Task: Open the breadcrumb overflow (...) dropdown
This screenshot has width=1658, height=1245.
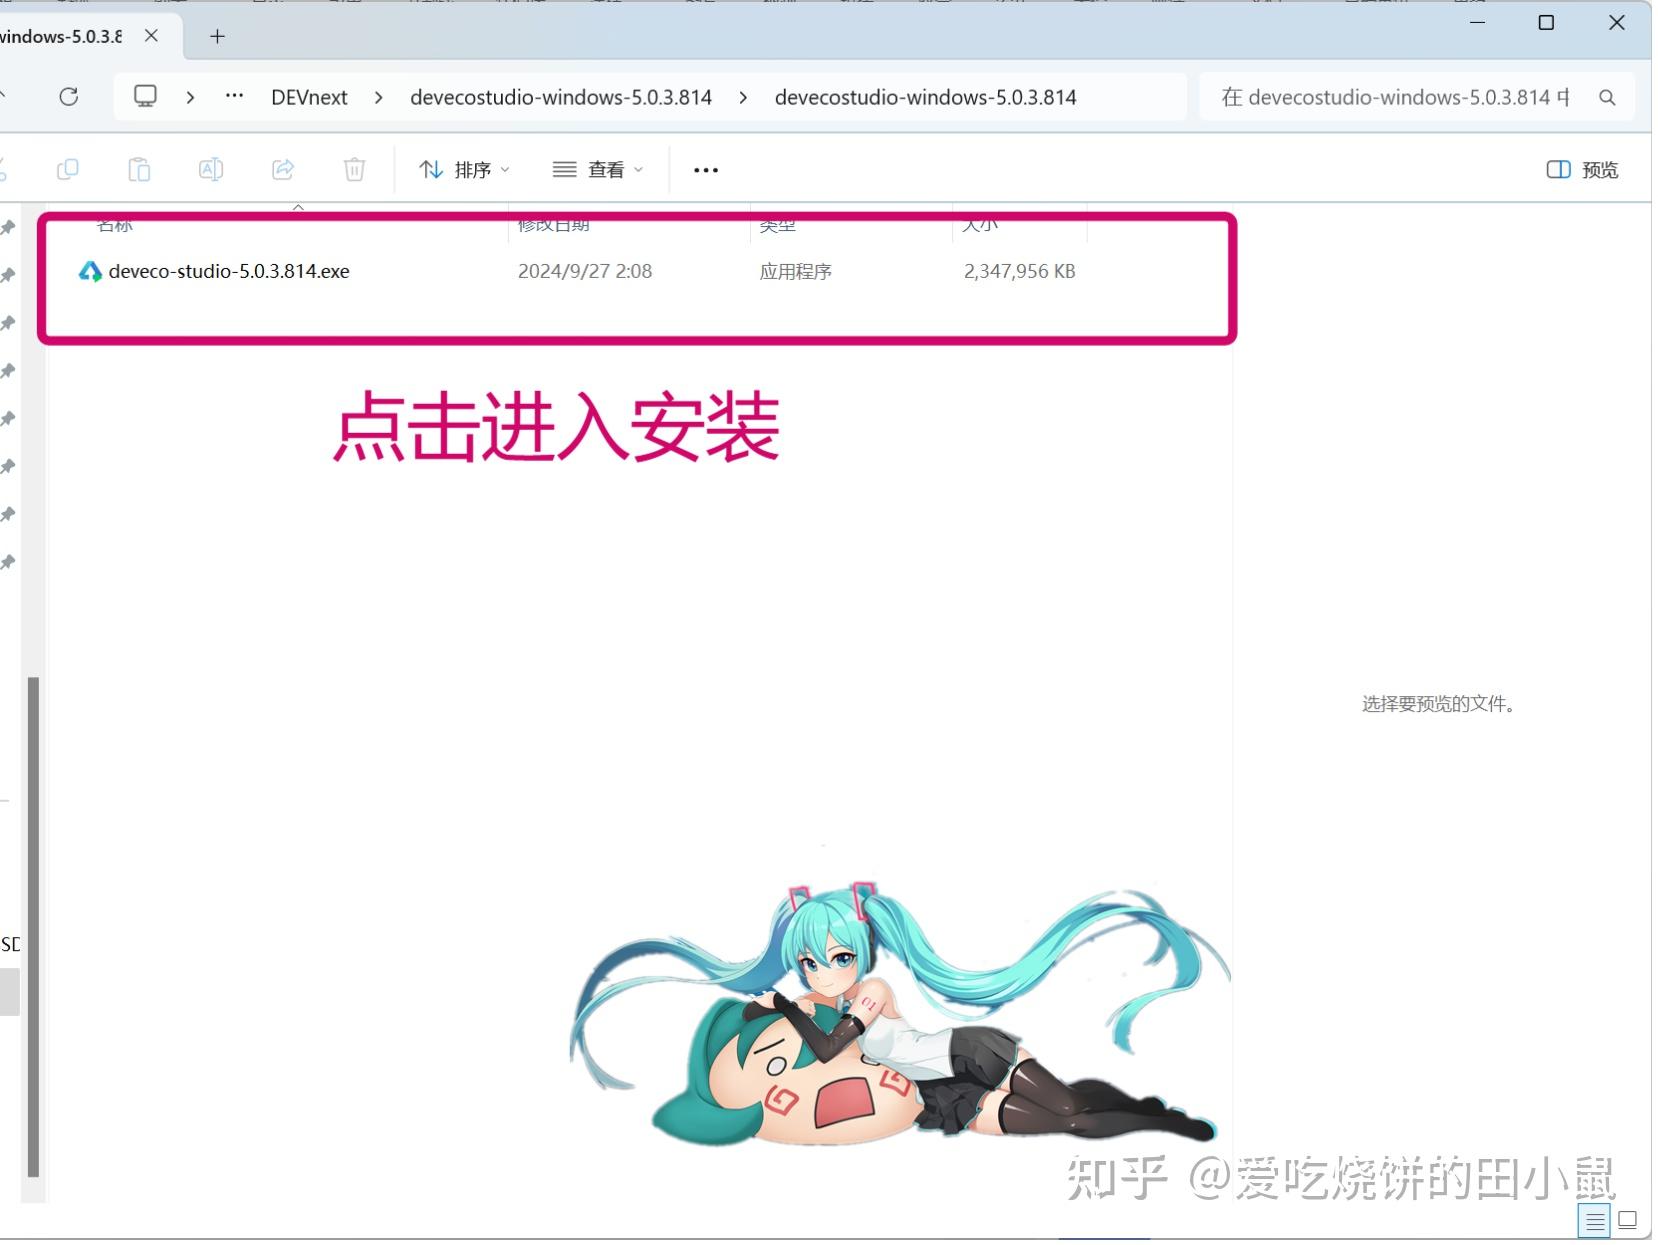Action: point(233,96)
